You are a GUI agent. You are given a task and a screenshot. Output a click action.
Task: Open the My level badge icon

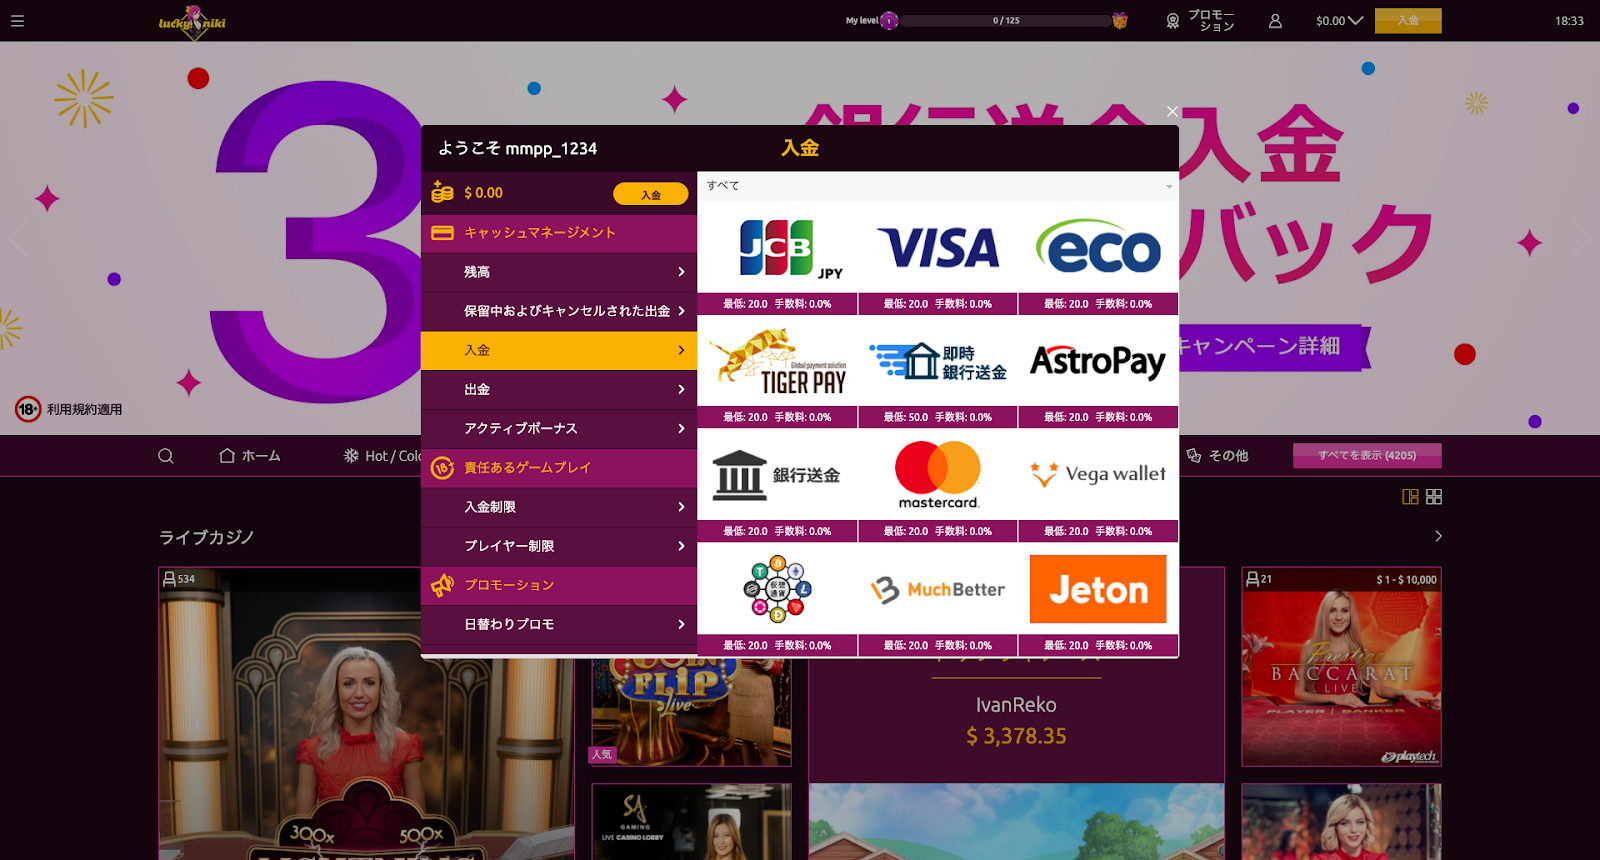tap(888, 21)
